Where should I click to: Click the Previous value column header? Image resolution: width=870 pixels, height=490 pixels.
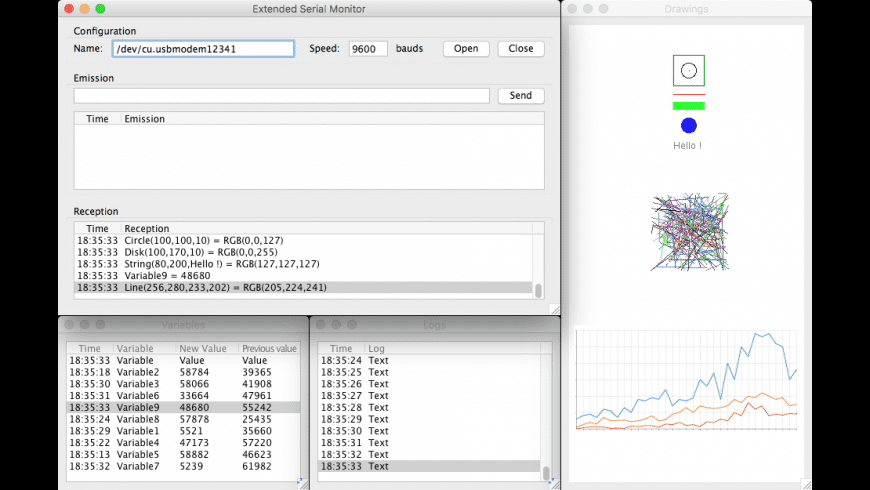click(269, 348)
